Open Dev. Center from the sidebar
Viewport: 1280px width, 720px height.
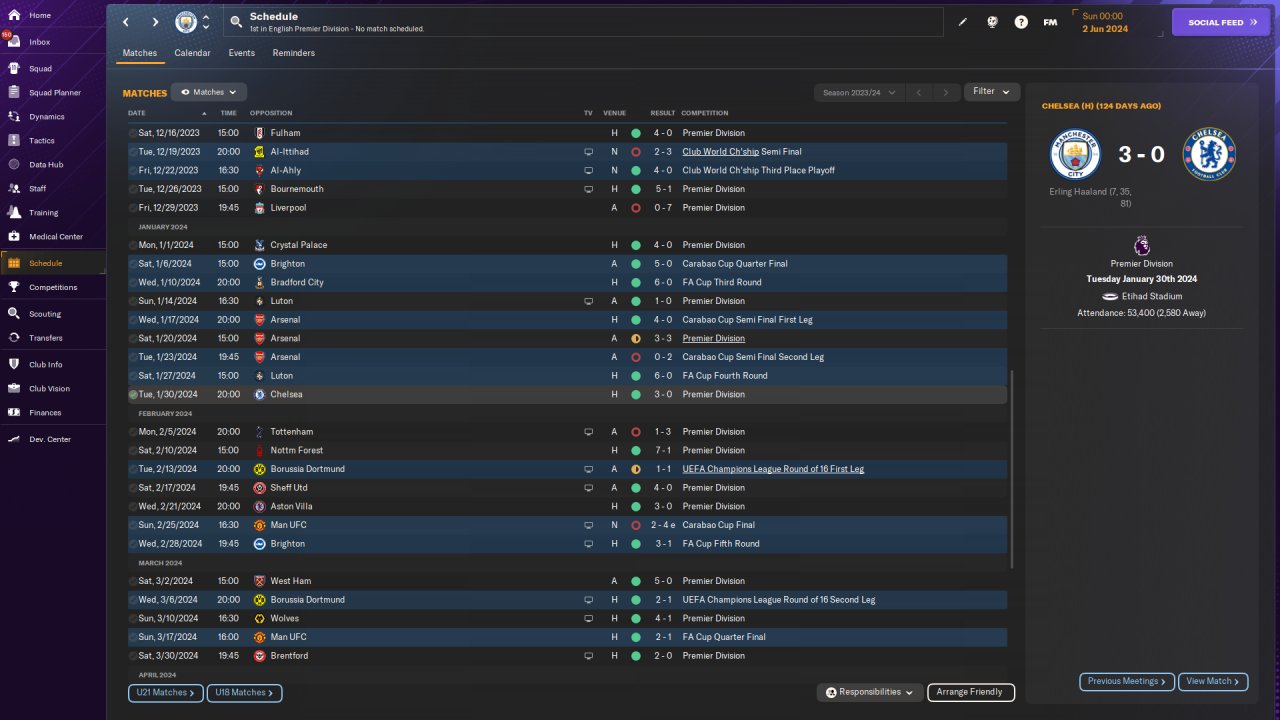(54, 440)
